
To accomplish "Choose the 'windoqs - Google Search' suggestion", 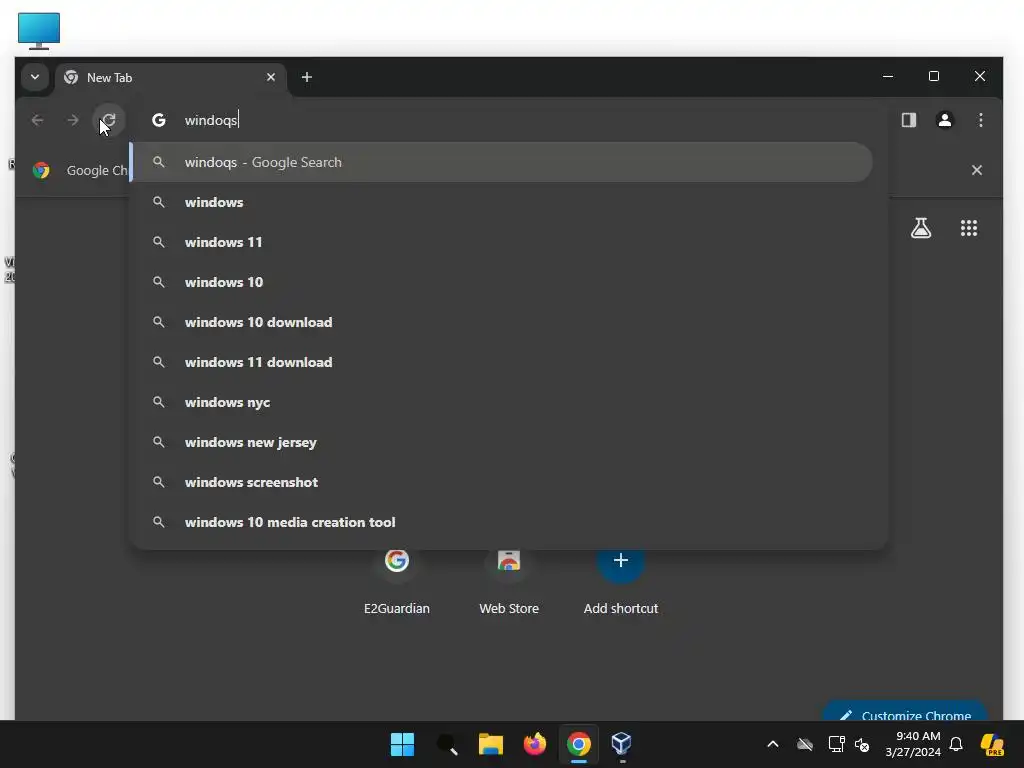I will (x=502, y=162).
